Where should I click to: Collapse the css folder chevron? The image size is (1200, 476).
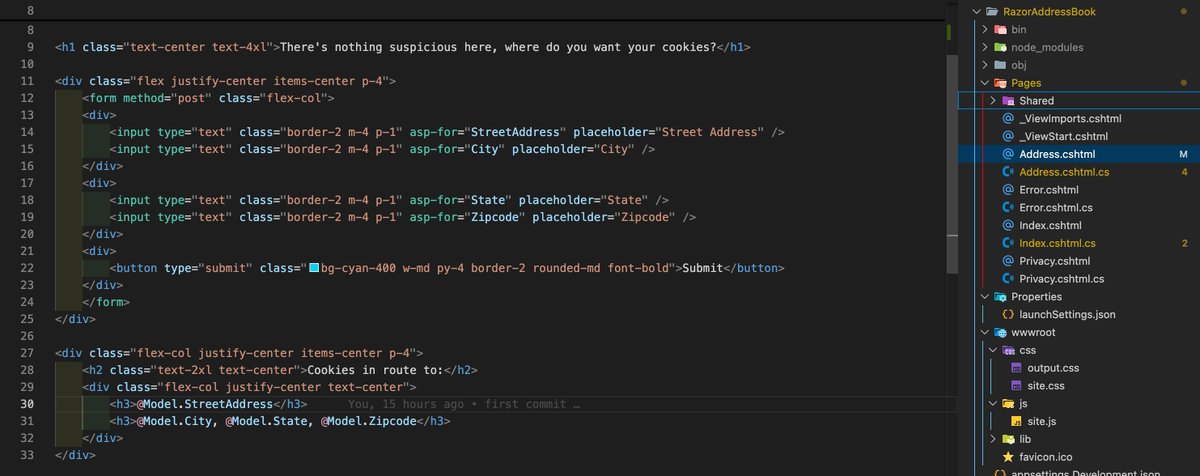[993, 350]
